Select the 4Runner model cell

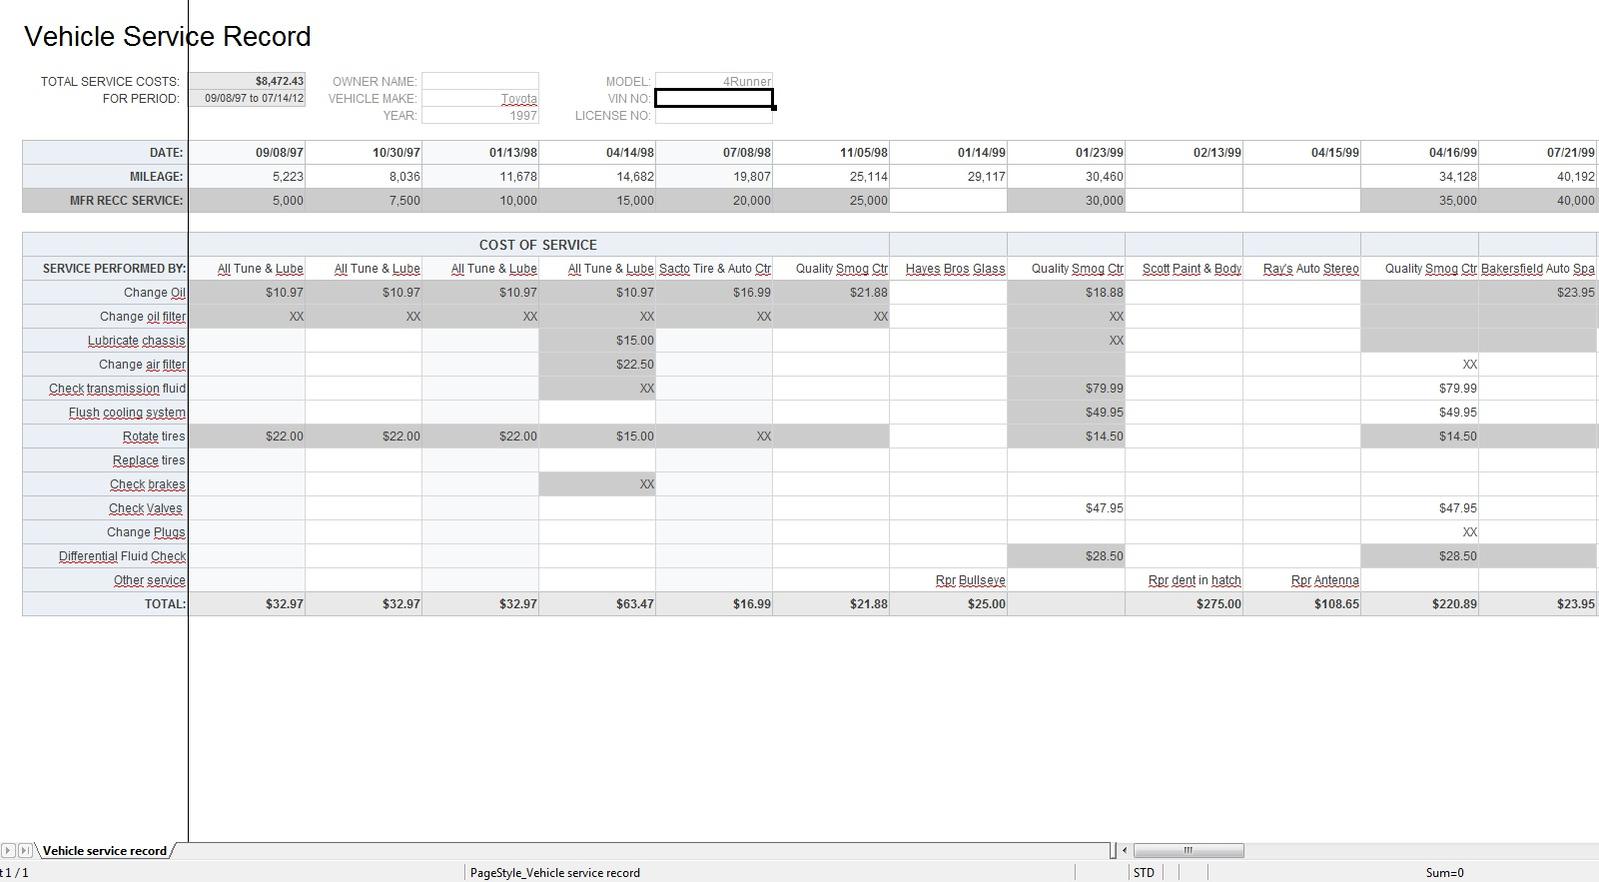(714, 81)
